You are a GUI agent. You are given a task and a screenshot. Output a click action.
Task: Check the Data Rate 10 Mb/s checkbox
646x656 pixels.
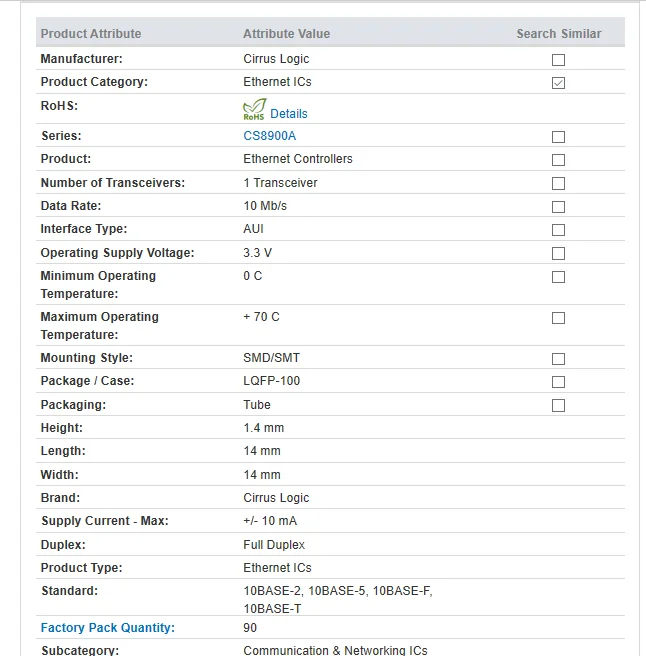point(558,207)
